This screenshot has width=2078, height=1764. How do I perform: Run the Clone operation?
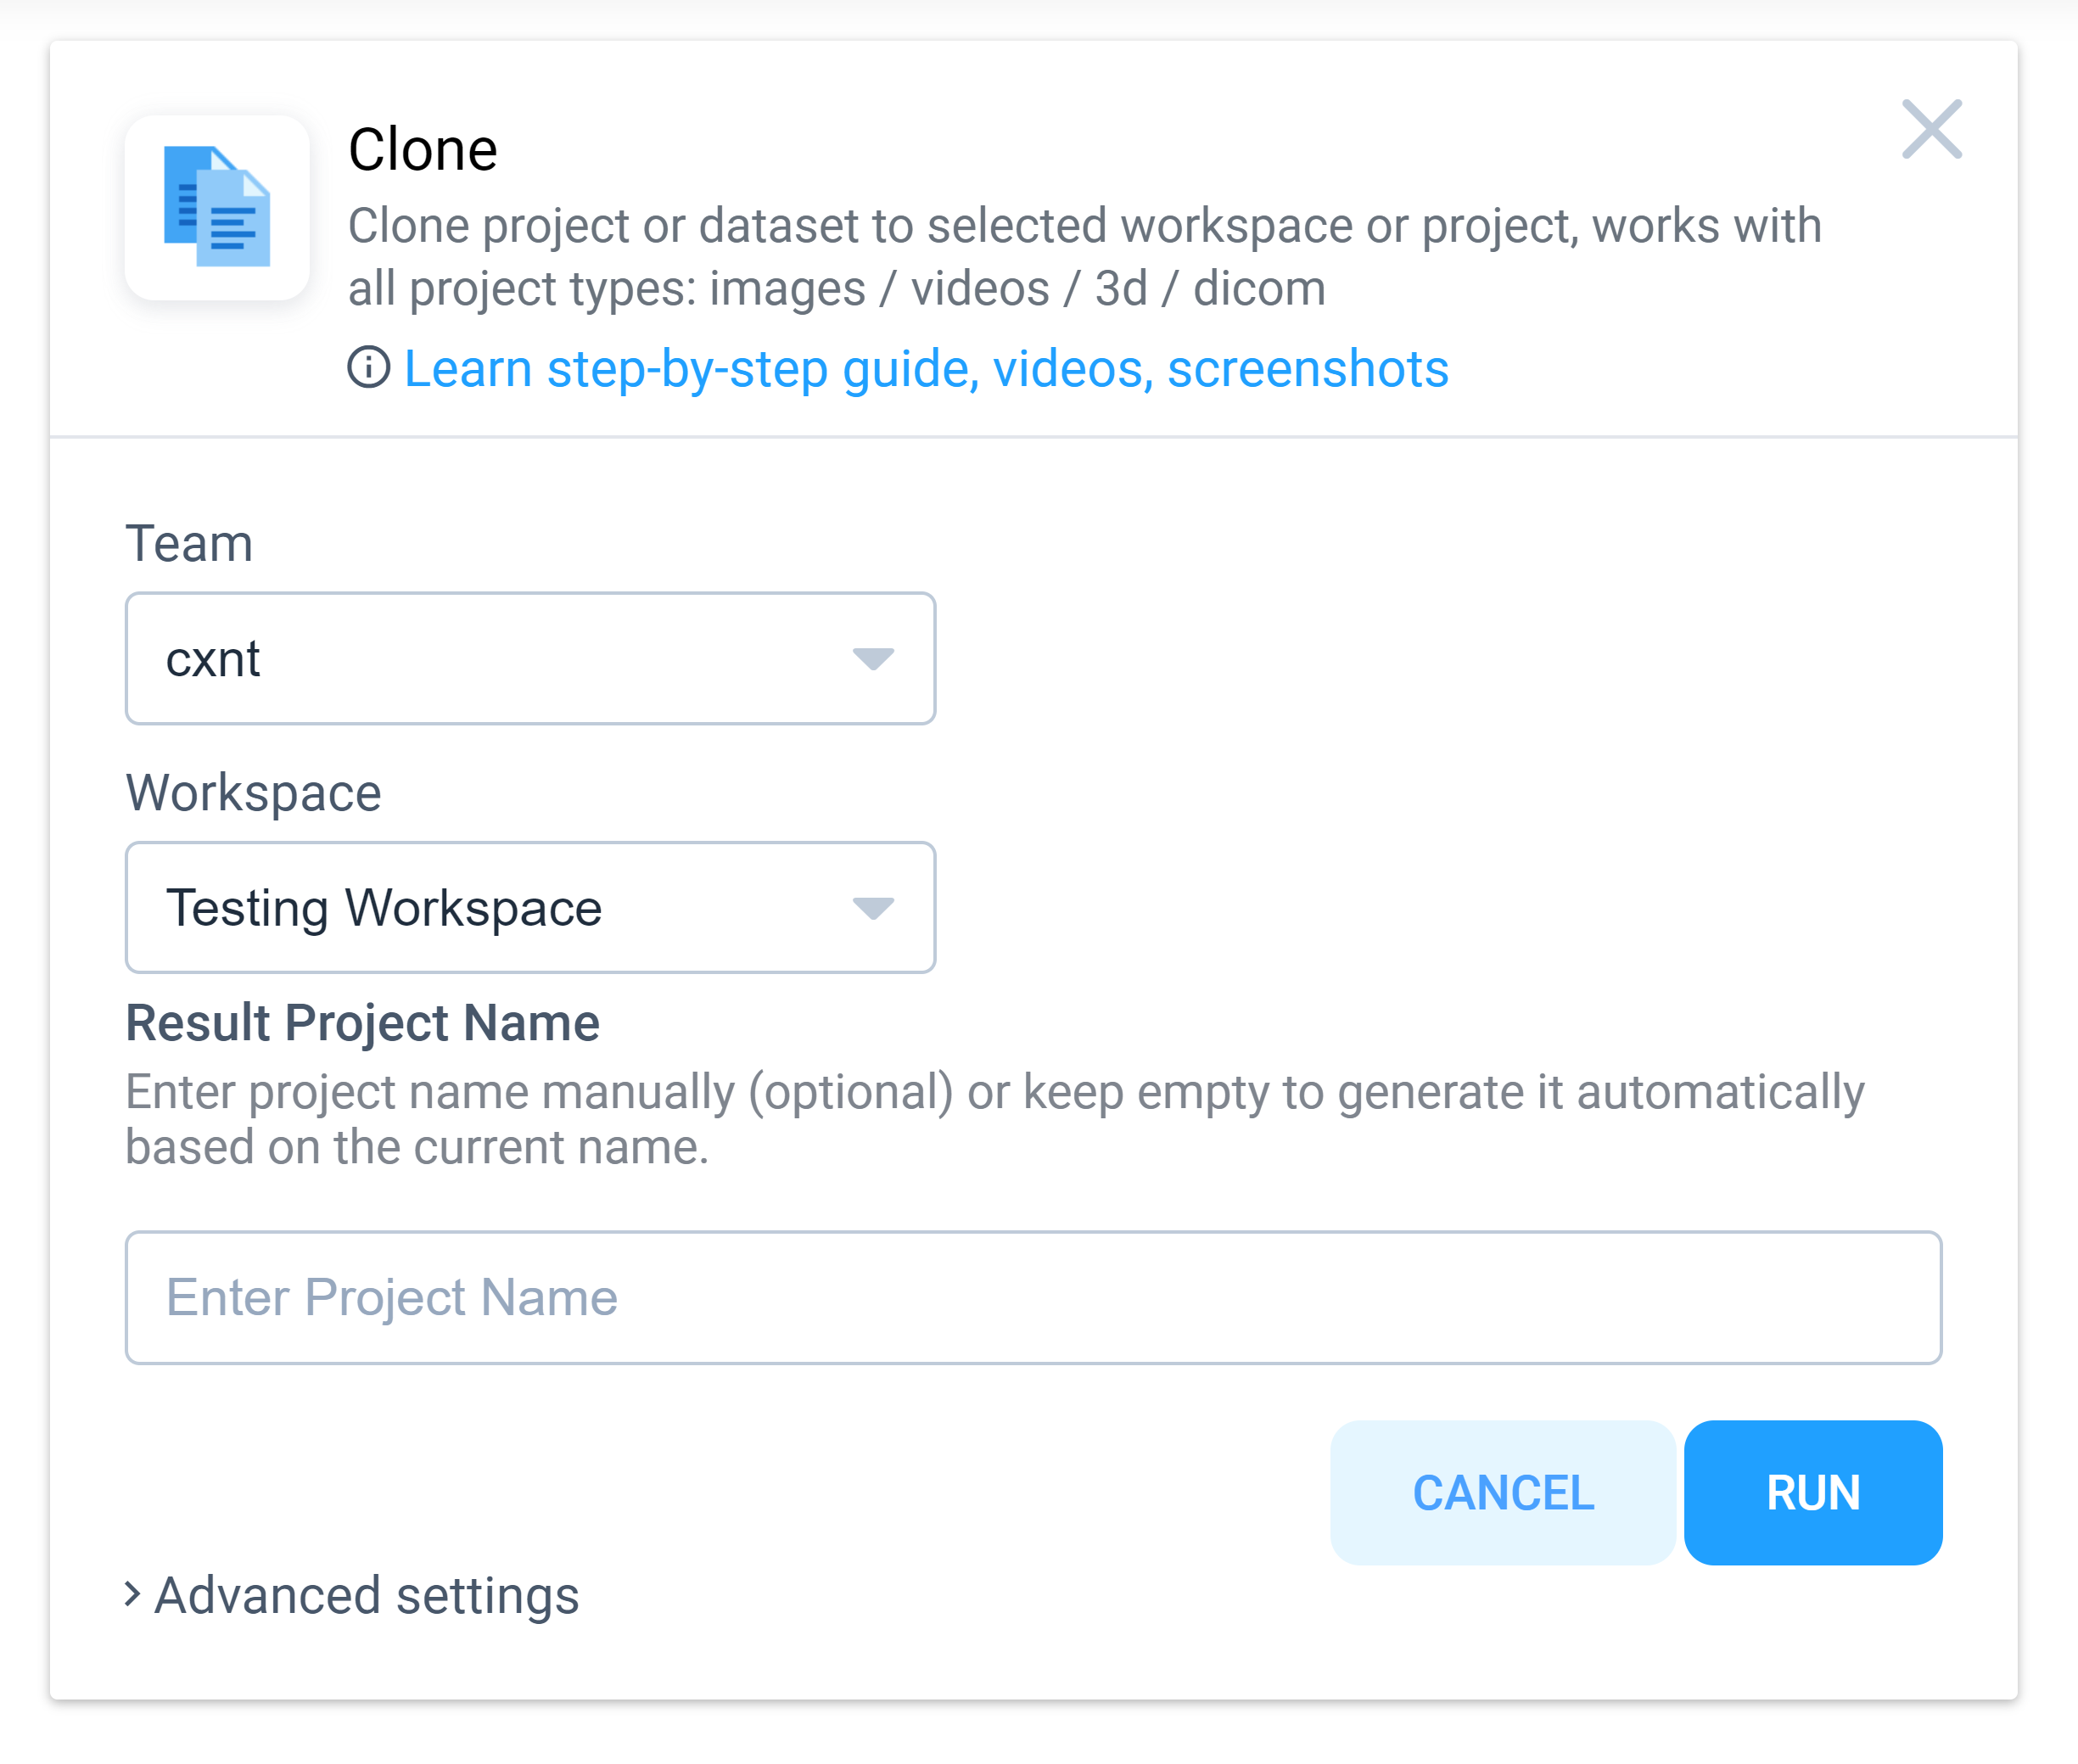click(1812, 1493)
